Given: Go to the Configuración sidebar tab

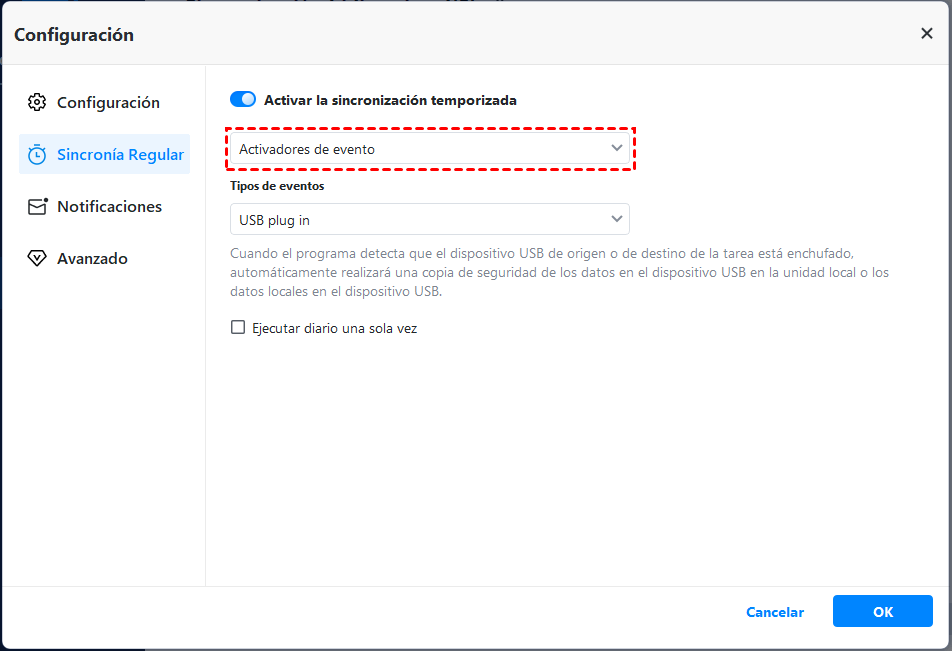Looking at the screenshot, I should 108,103.
